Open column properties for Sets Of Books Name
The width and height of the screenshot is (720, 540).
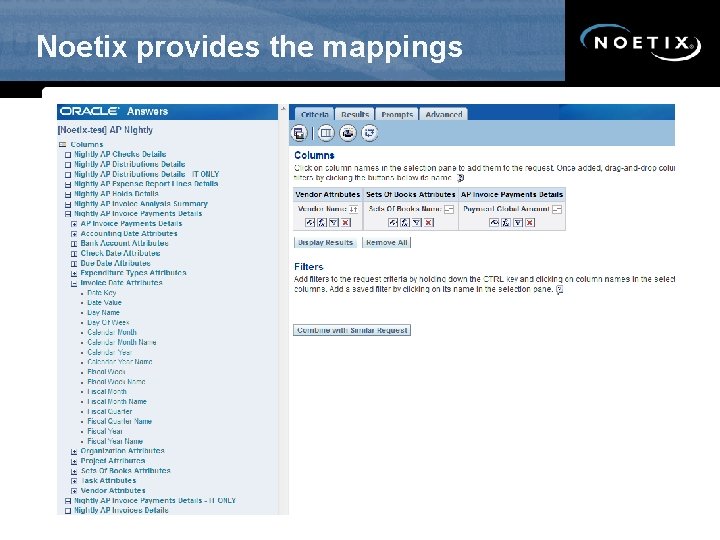click(393, 223)
